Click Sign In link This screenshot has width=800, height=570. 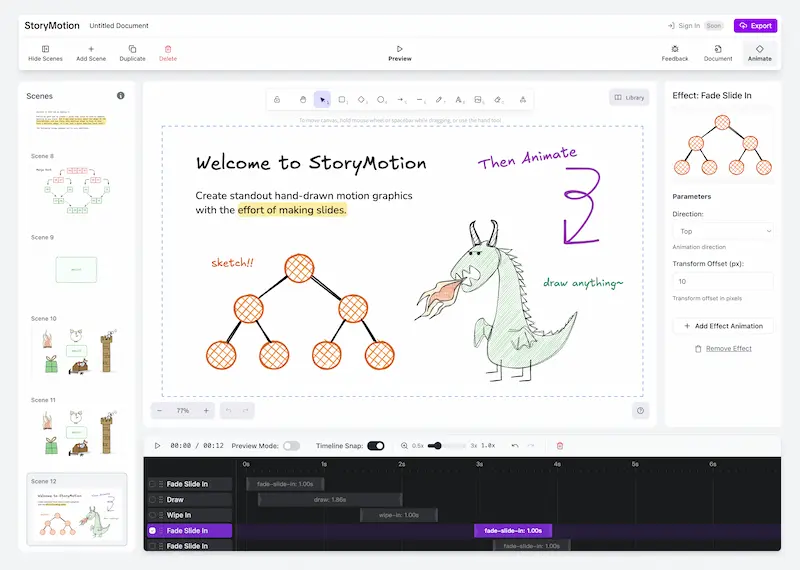point(684,26)
